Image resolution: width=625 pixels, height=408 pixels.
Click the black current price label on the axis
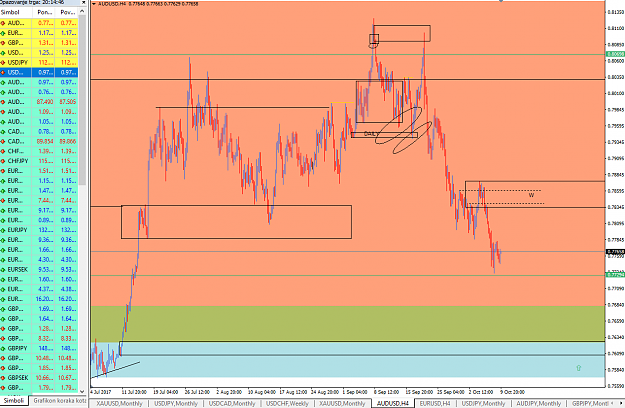pyautogui.click(x=615, y=251)
